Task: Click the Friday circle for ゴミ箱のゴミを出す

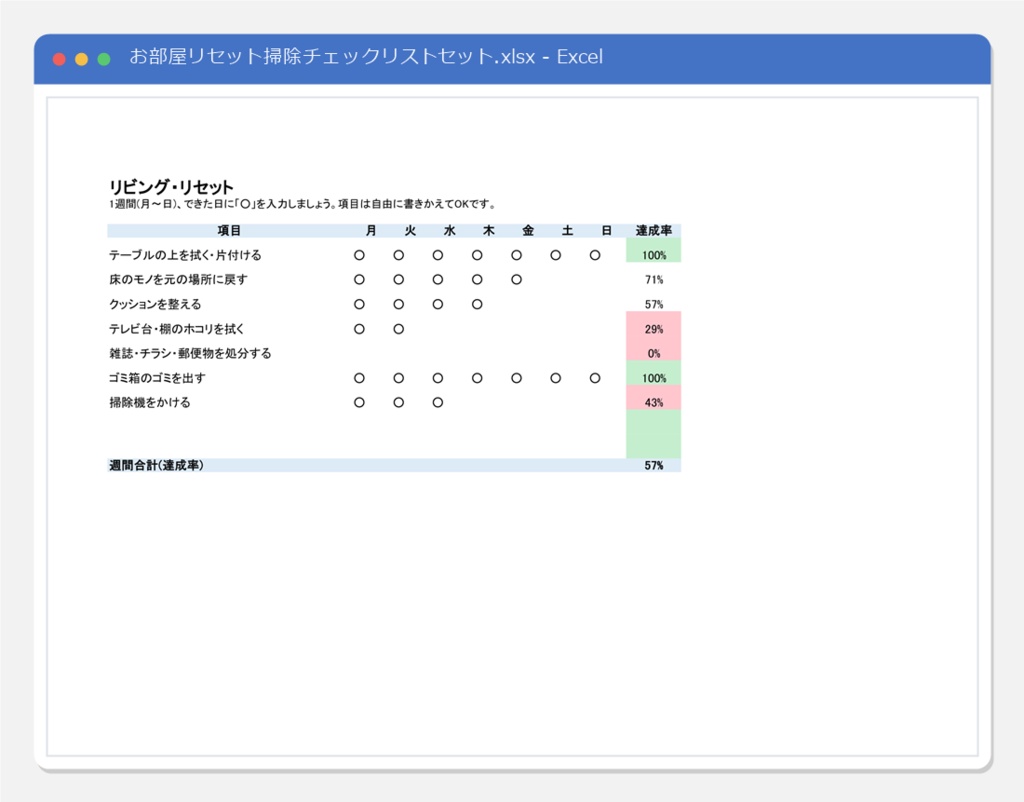Action: click(x=517, y=378)
